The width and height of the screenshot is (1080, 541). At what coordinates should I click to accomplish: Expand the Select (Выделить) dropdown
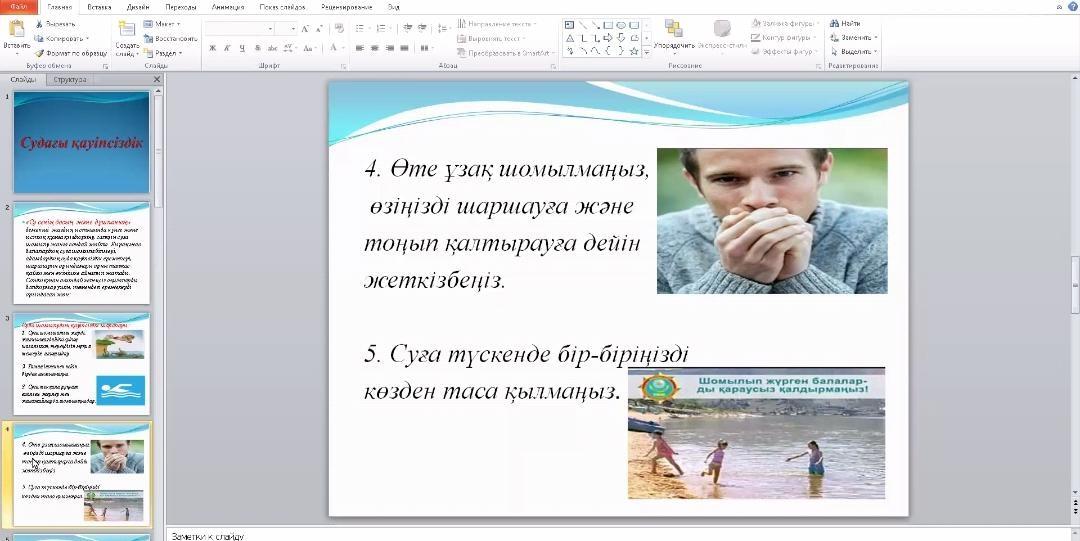pos(856,51)
